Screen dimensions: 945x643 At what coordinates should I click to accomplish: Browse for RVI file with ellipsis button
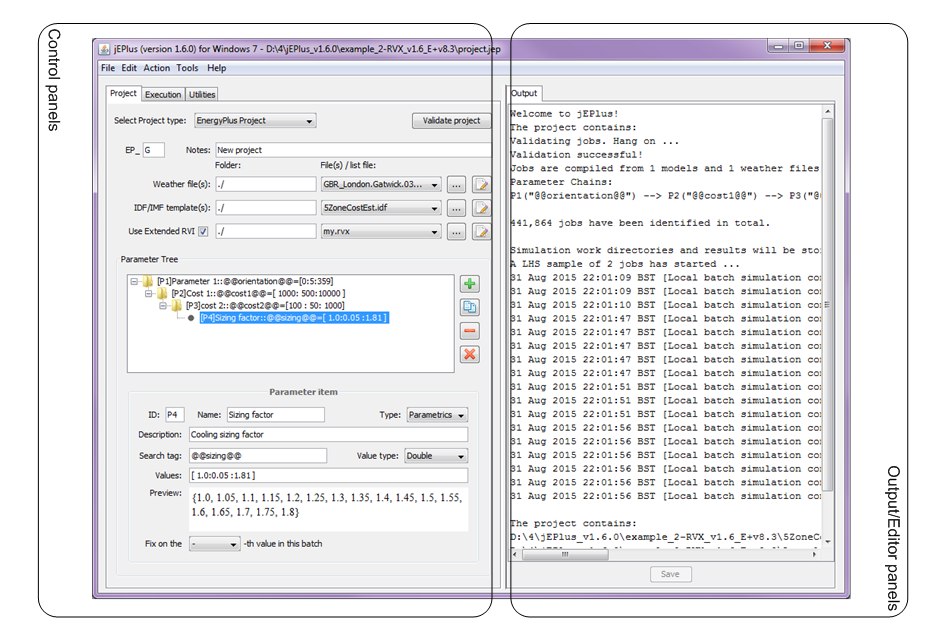tap(456, 231)
